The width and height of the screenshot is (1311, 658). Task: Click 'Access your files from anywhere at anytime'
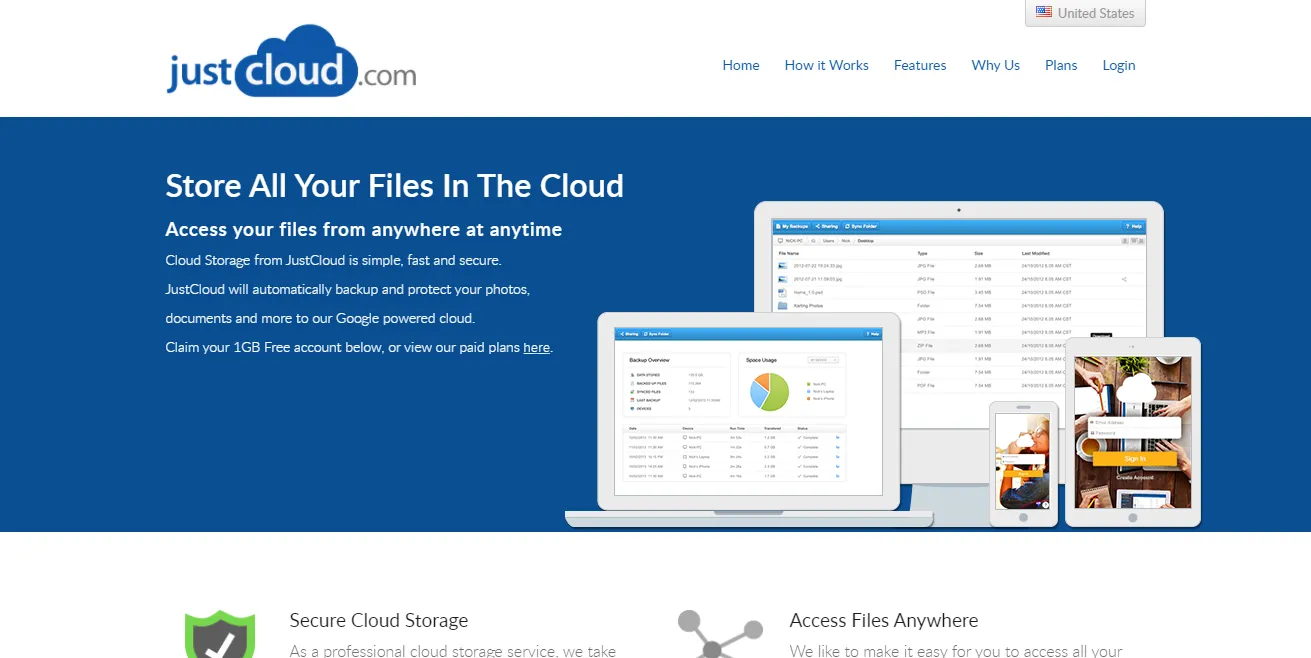click(x=364, y=229)
